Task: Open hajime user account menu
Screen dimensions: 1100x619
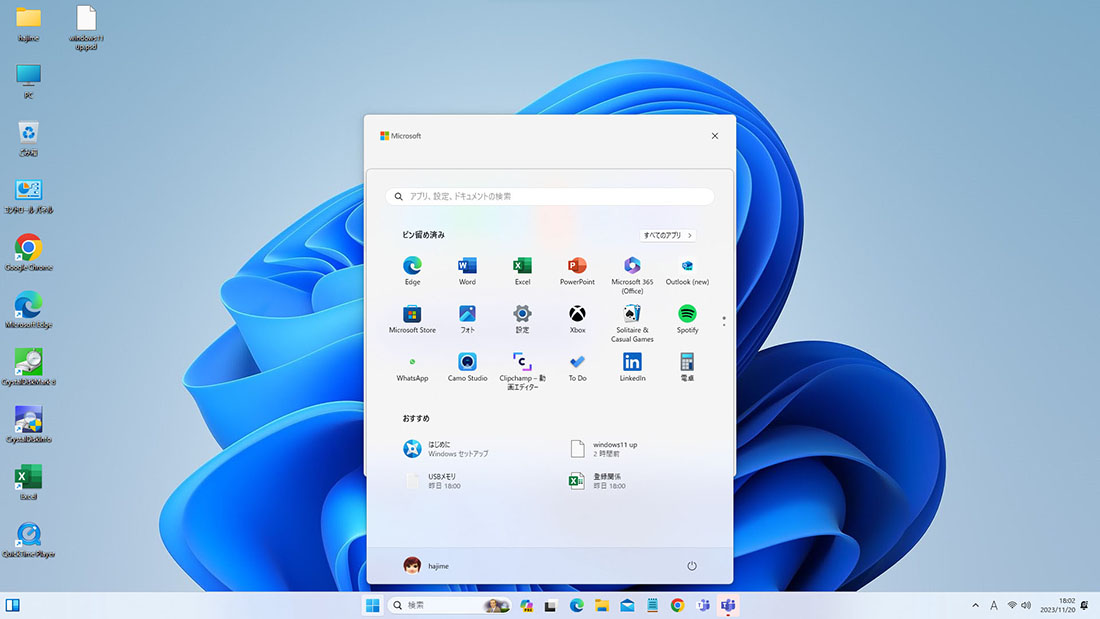Action: point(426,566)
